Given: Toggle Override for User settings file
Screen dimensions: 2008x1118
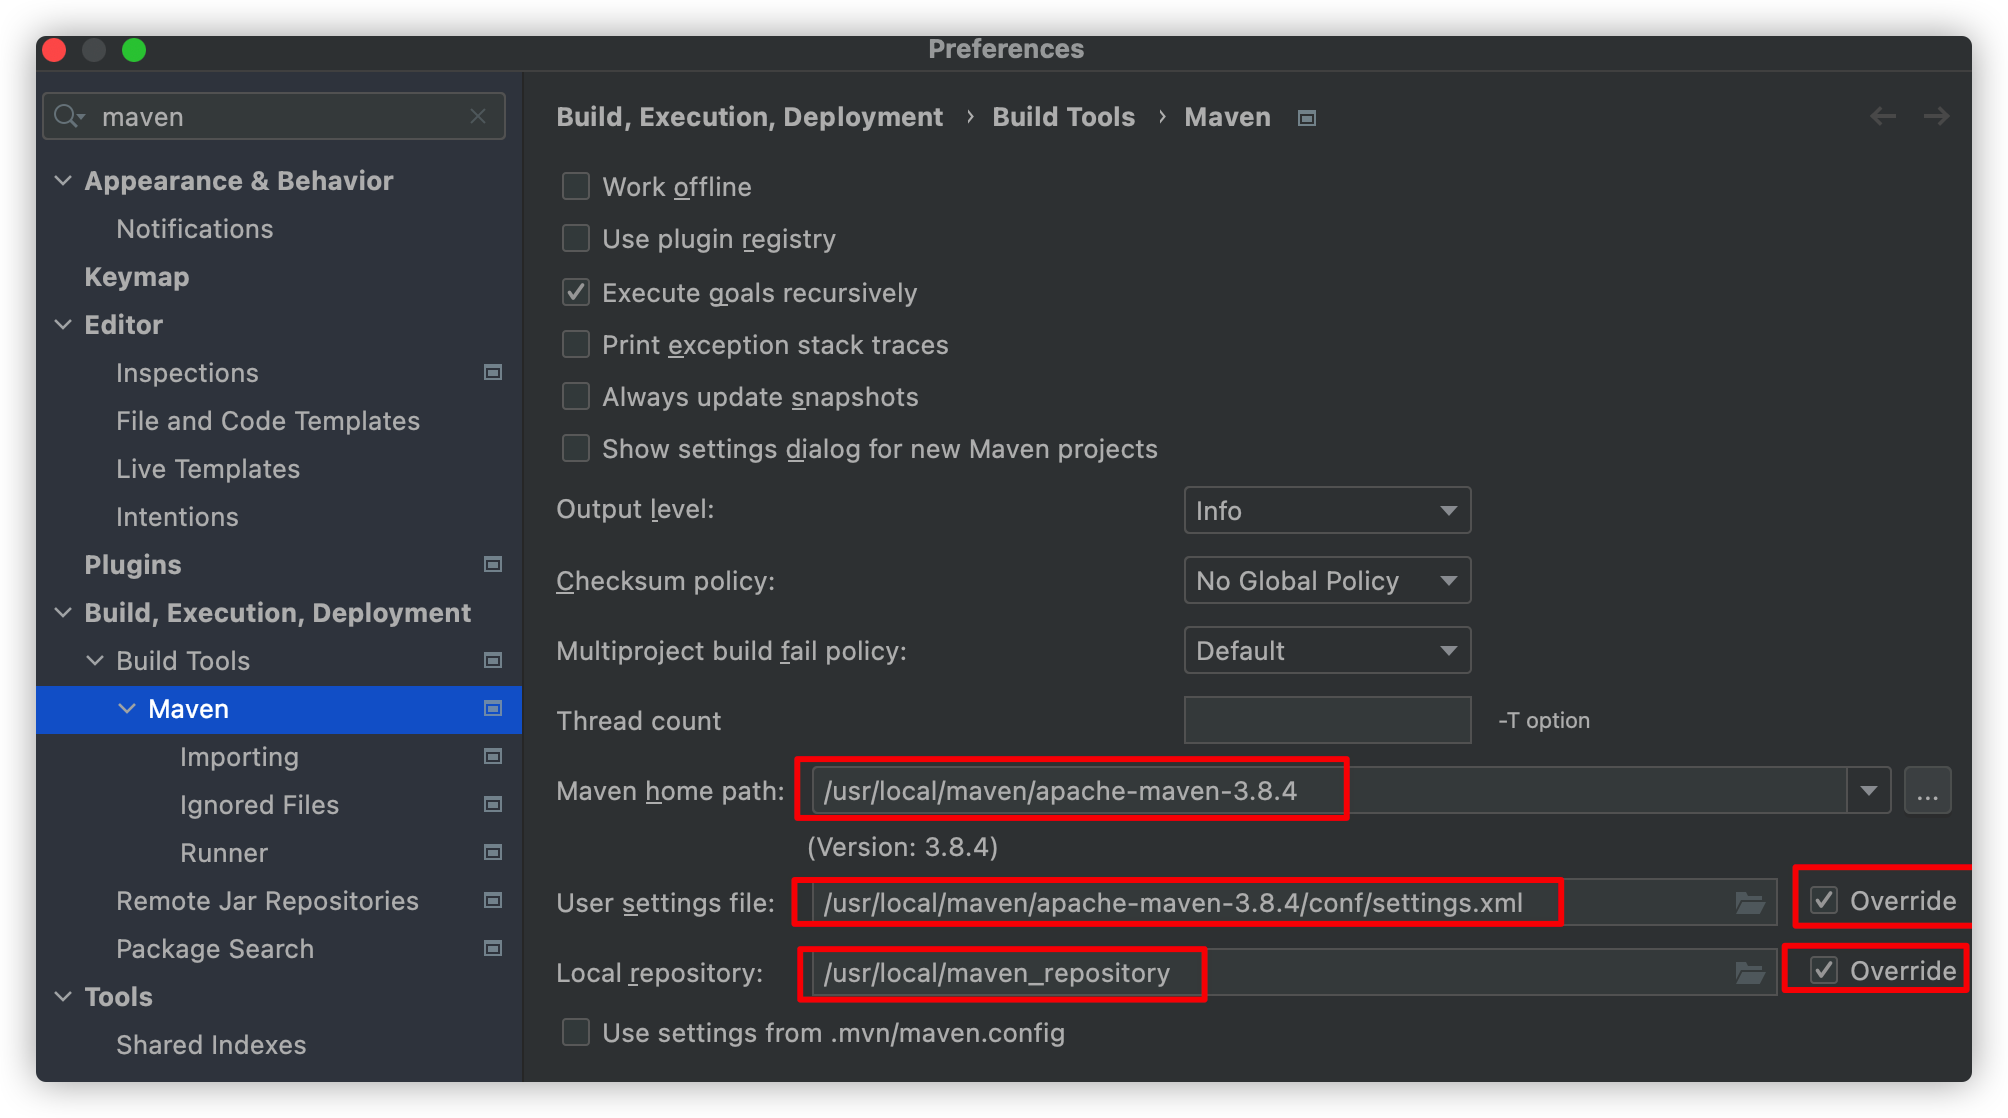Looking at the screenshot, I should pos(1824,900).
